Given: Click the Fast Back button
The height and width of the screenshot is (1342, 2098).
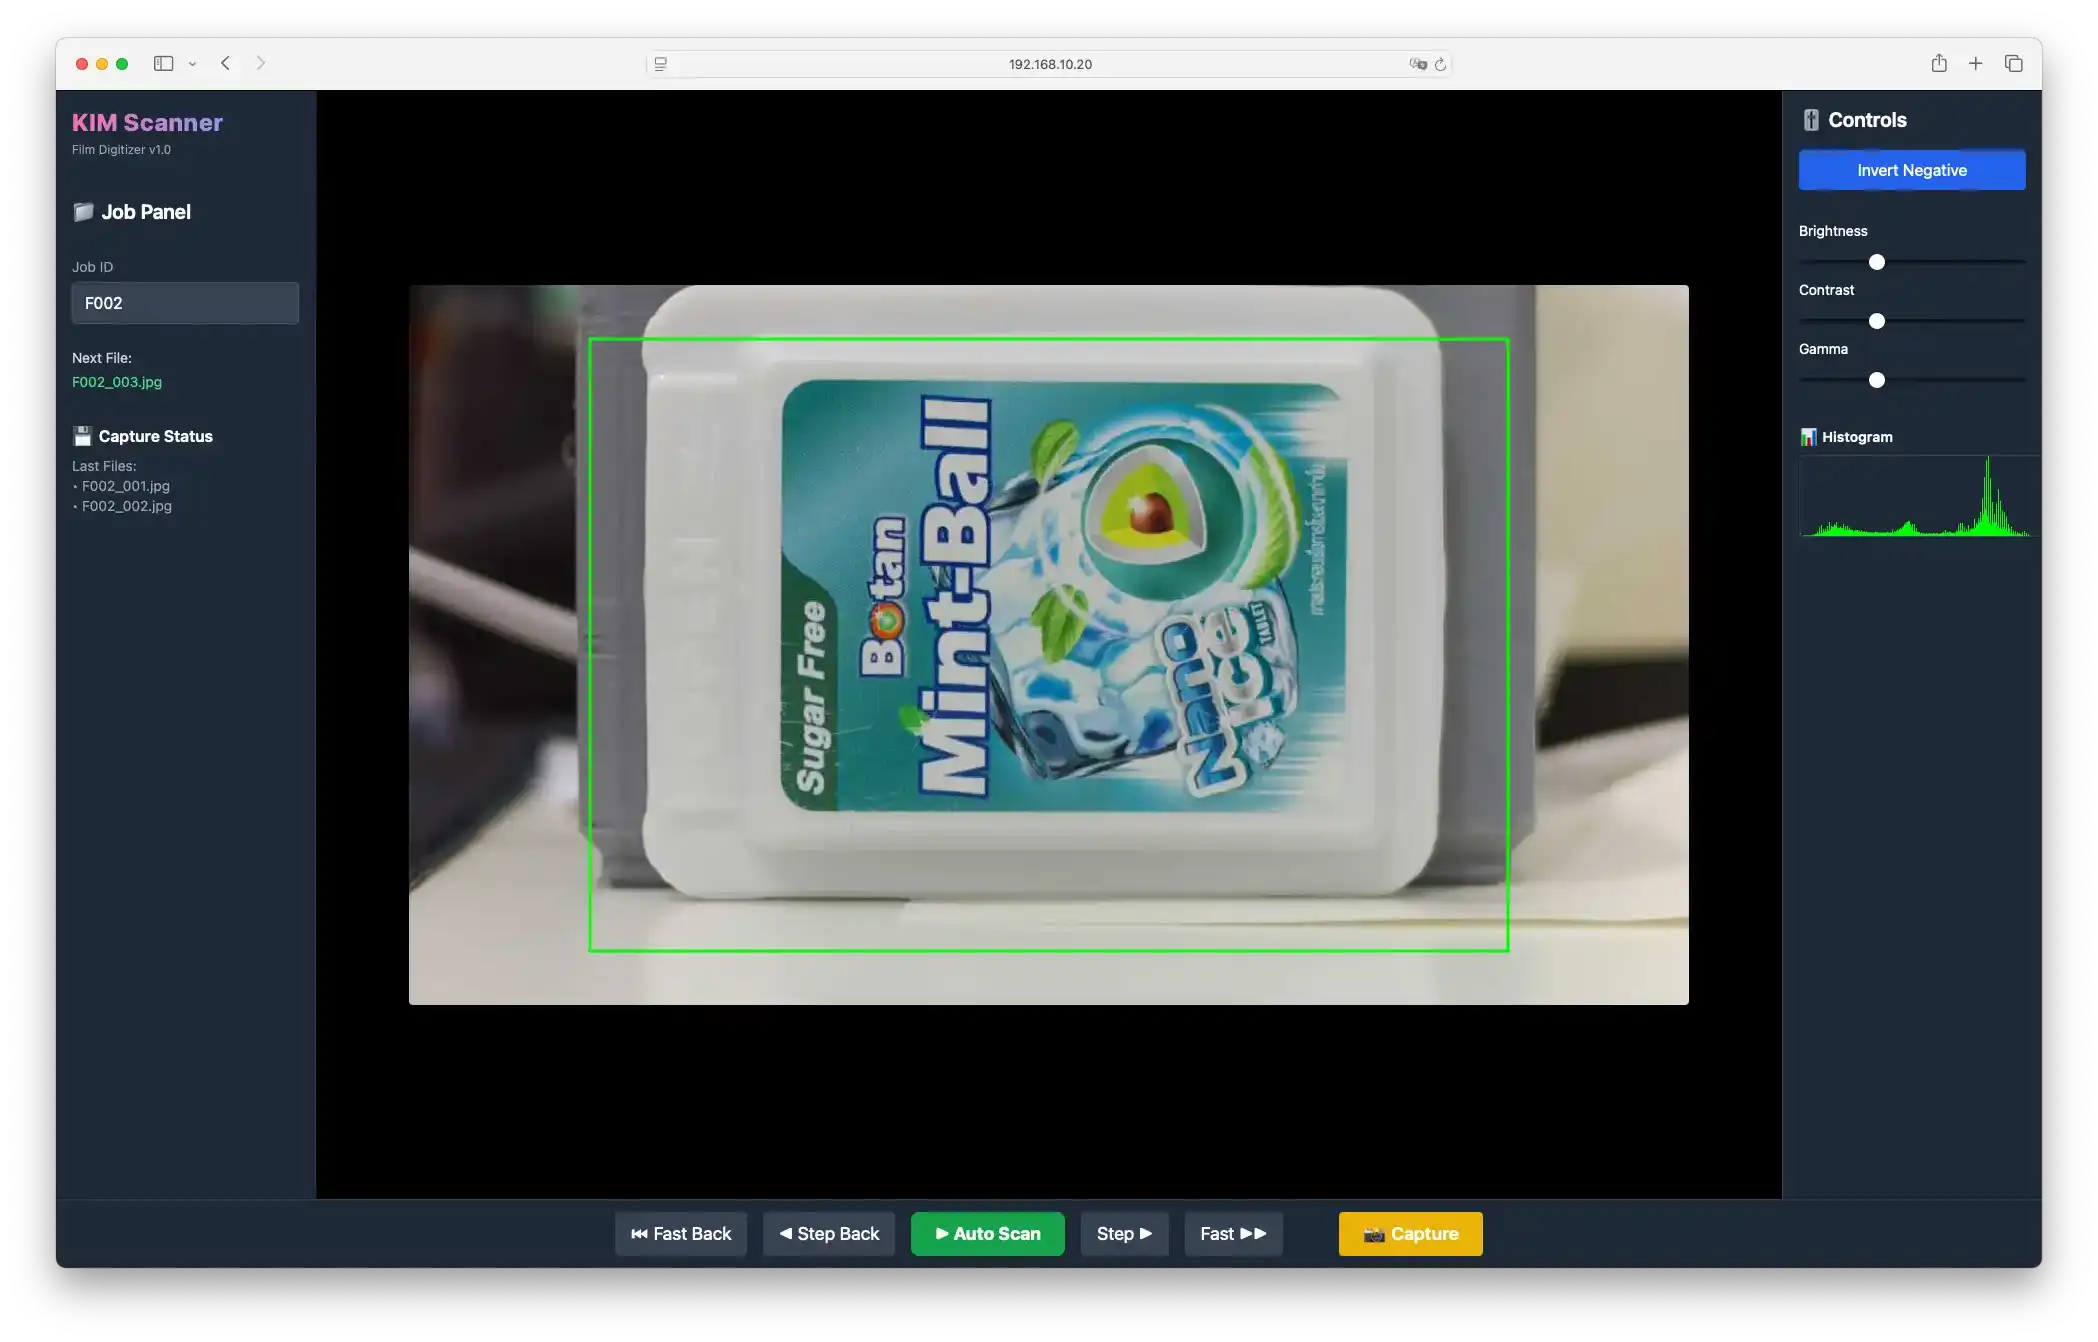Looking at the screenshot, I should (680, 1233).
